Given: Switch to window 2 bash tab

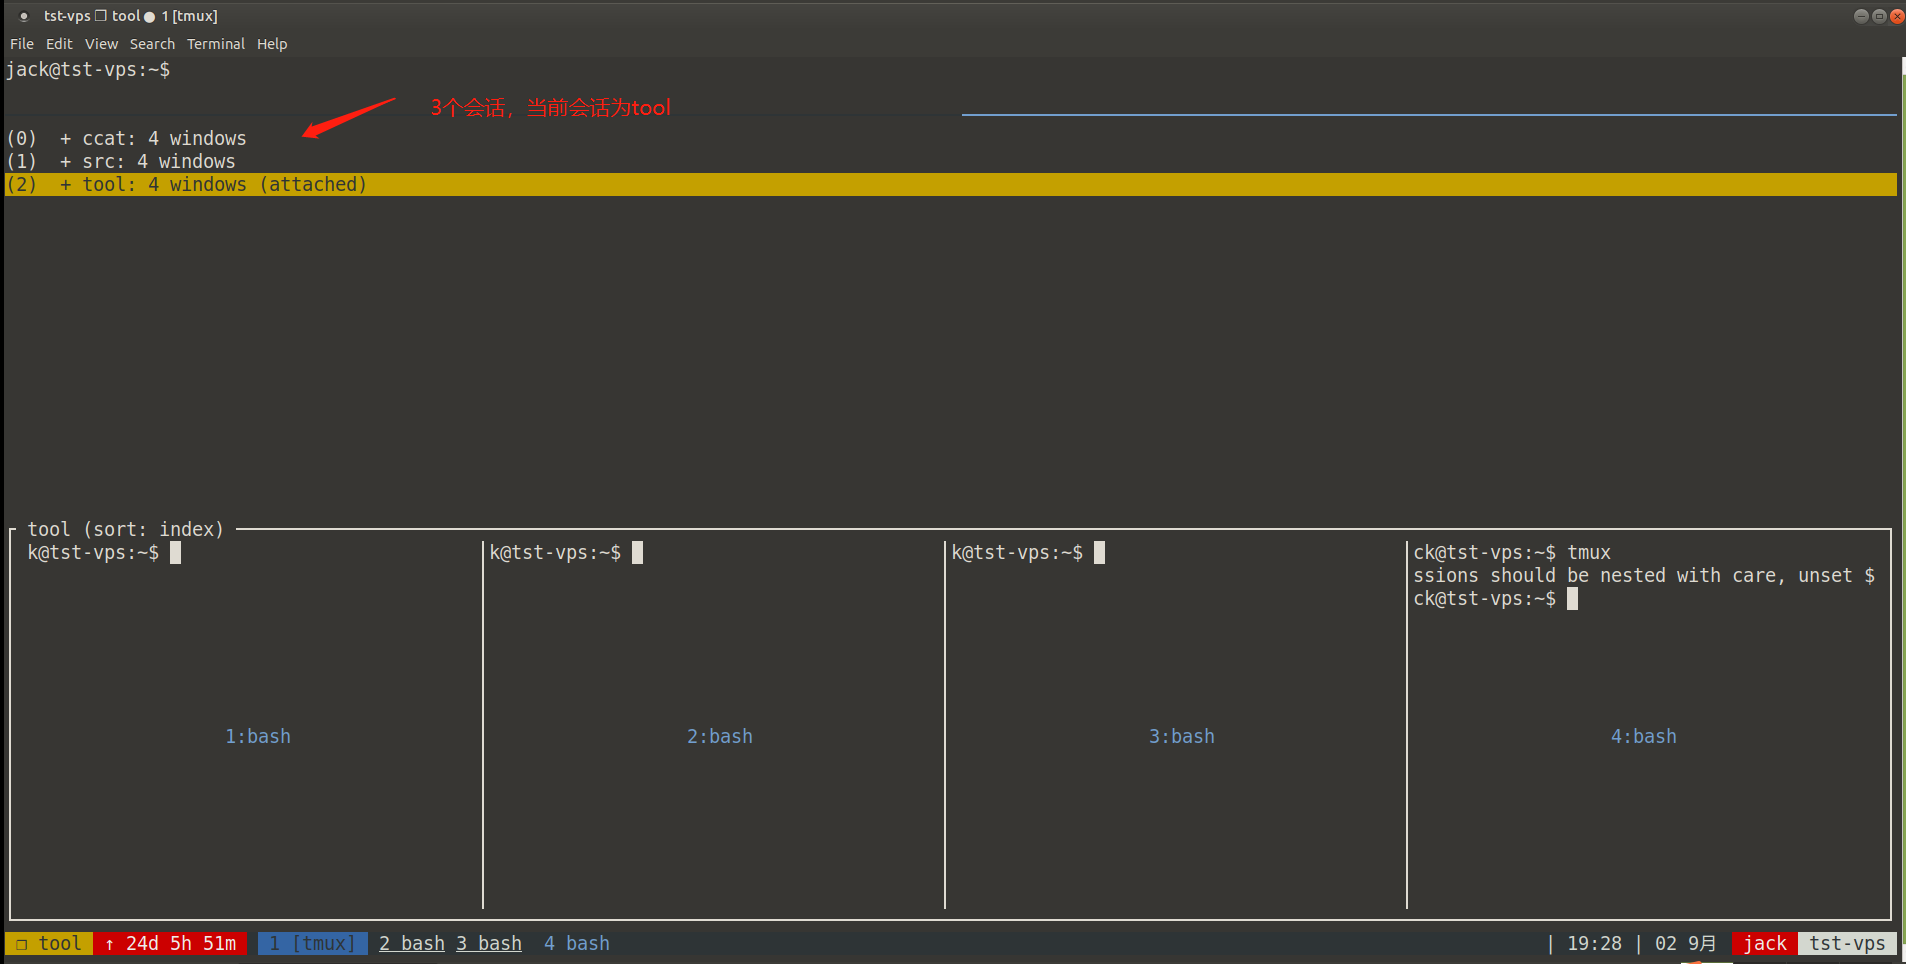Looking at the screenshot, I should coord(412,943).
